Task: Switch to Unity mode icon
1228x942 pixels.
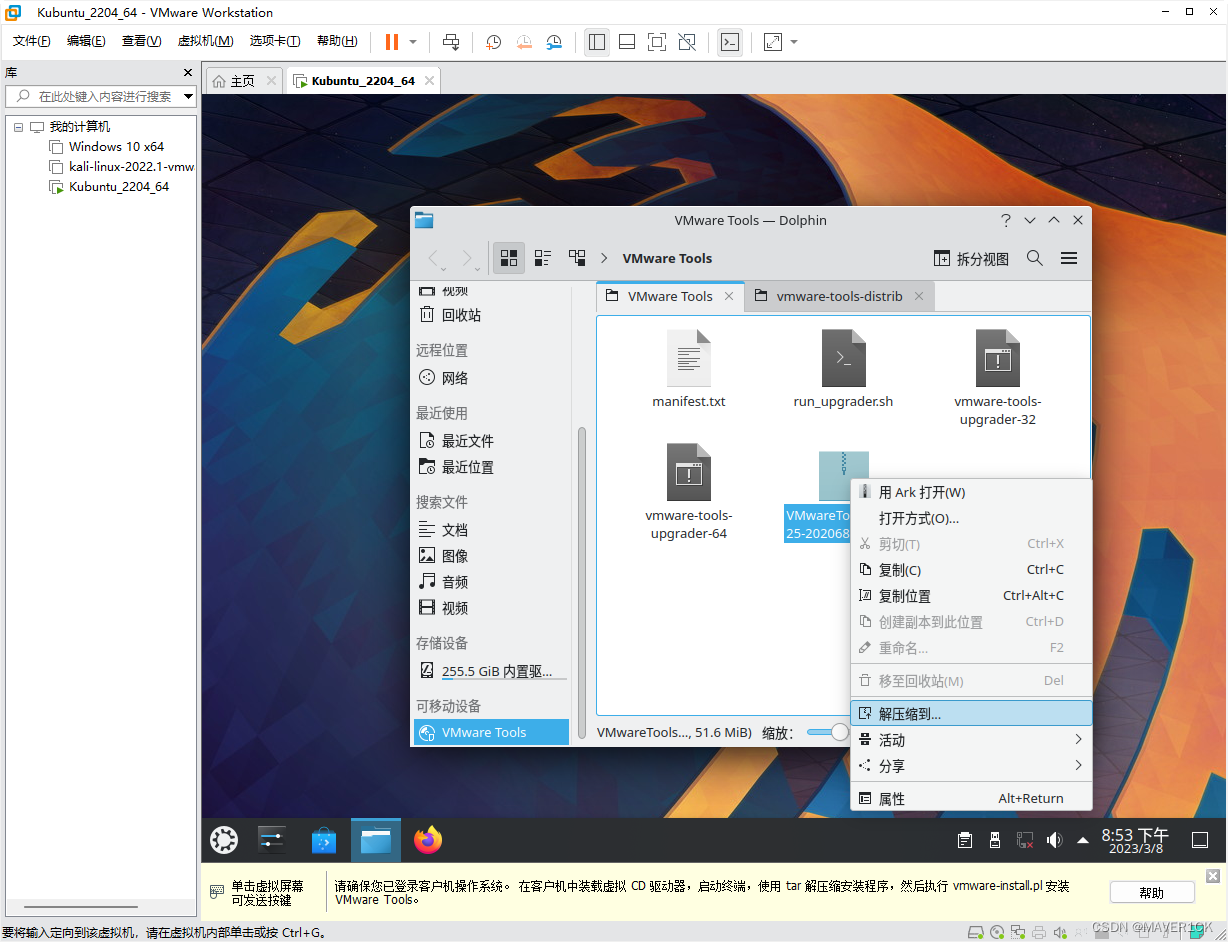Action: (x=687, y=42)
